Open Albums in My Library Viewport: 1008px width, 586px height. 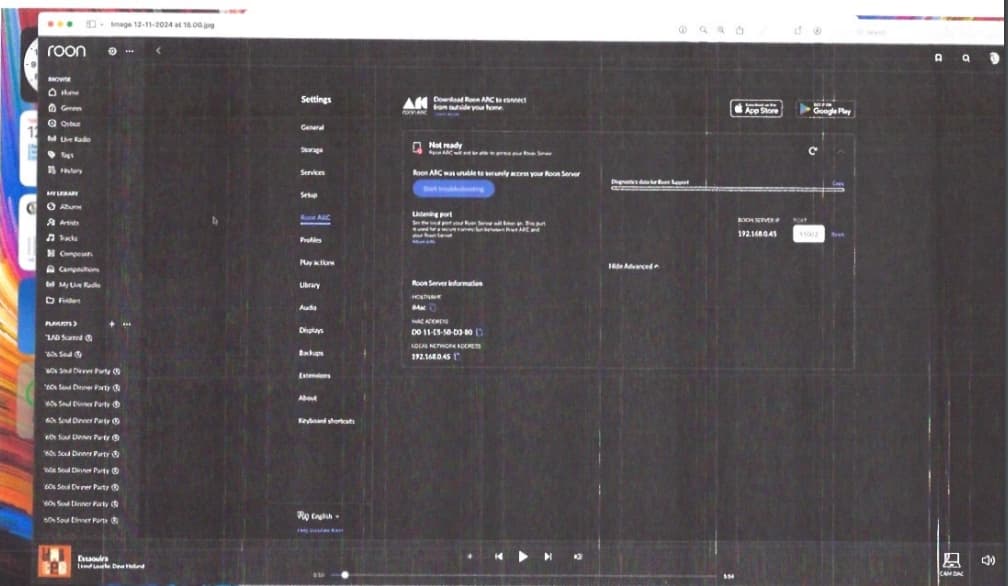pyautogui.click(x=64, y=207)
